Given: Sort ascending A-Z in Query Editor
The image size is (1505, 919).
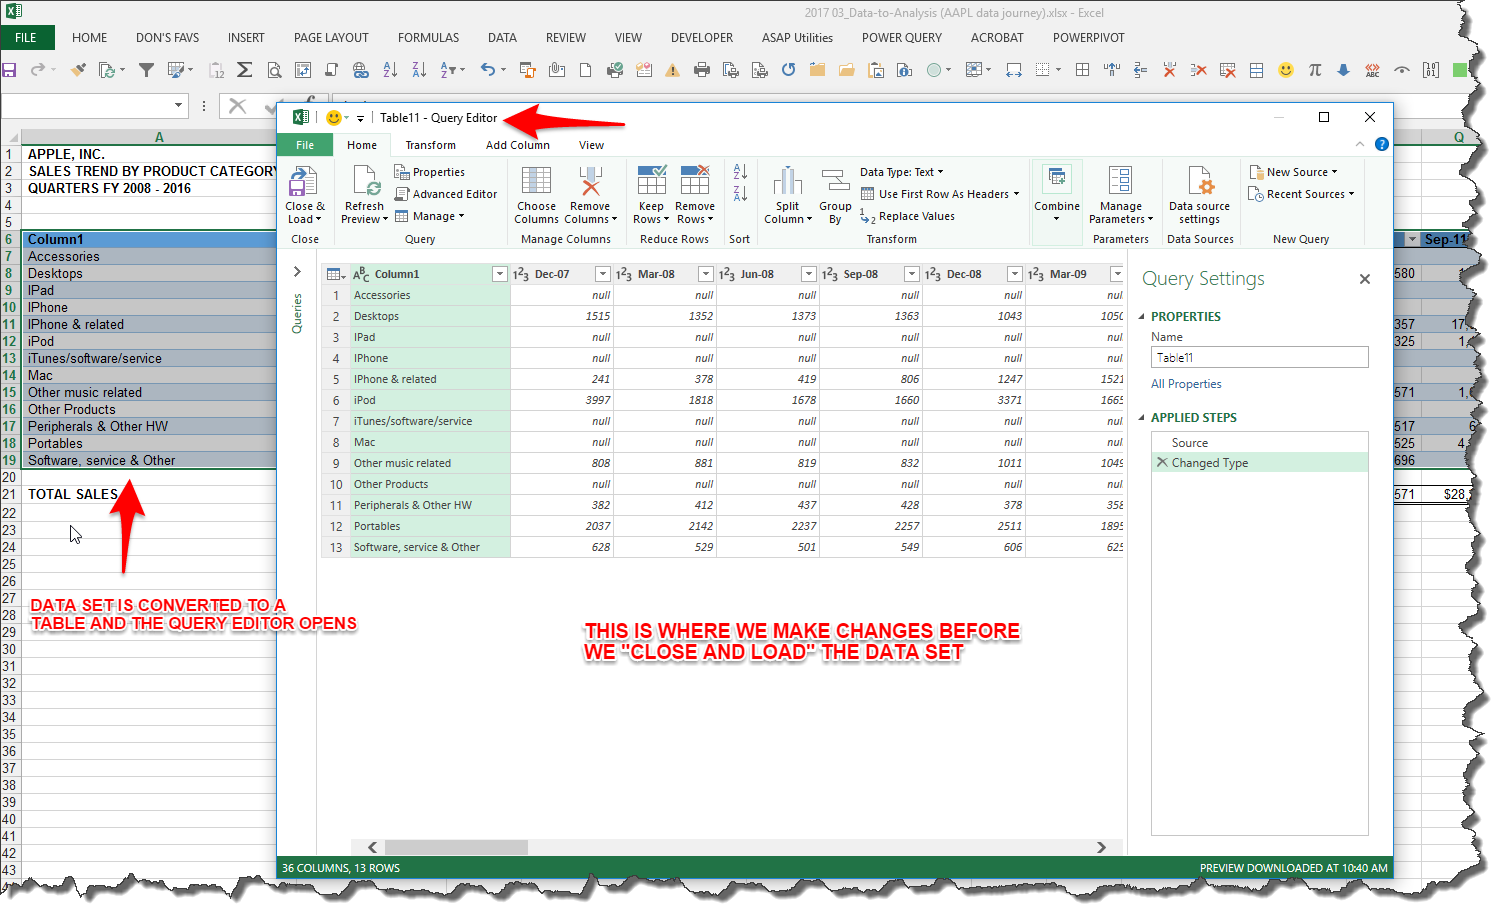Looking at the screenshot, I should [740, 172].
